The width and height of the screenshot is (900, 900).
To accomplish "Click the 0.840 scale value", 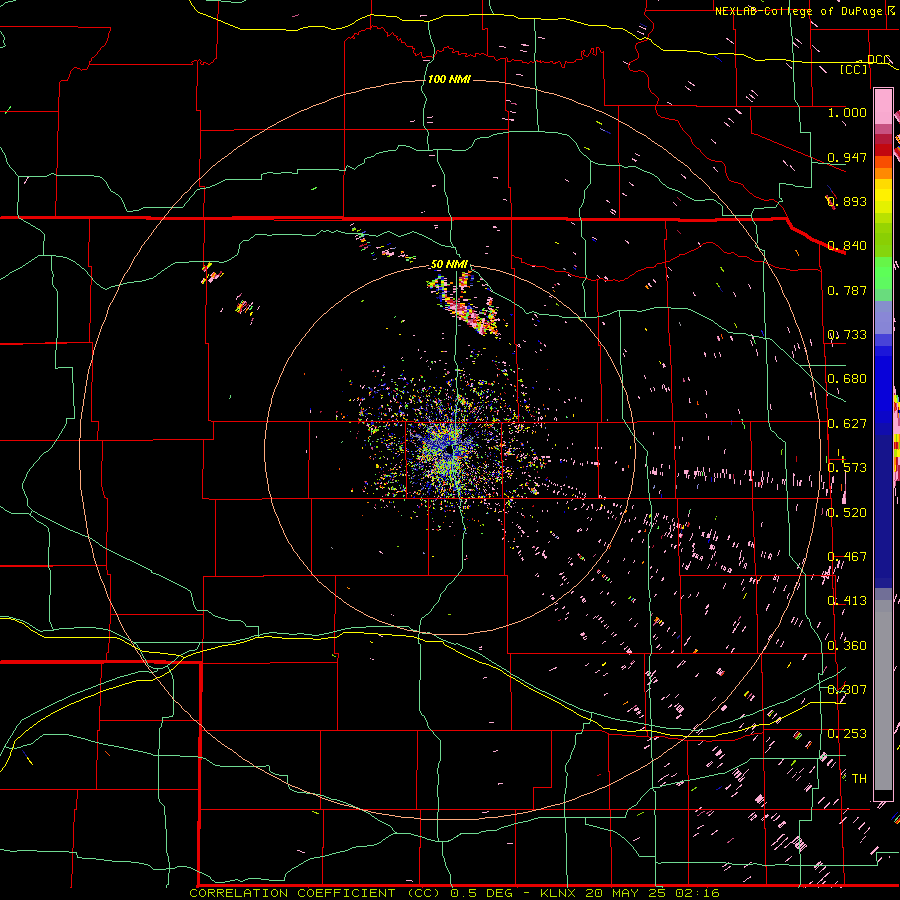I will coord(847,246).
